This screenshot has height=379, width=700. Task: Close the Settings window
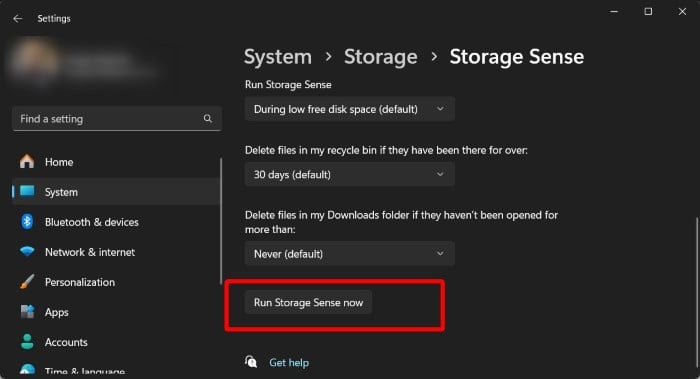point(682,12)
